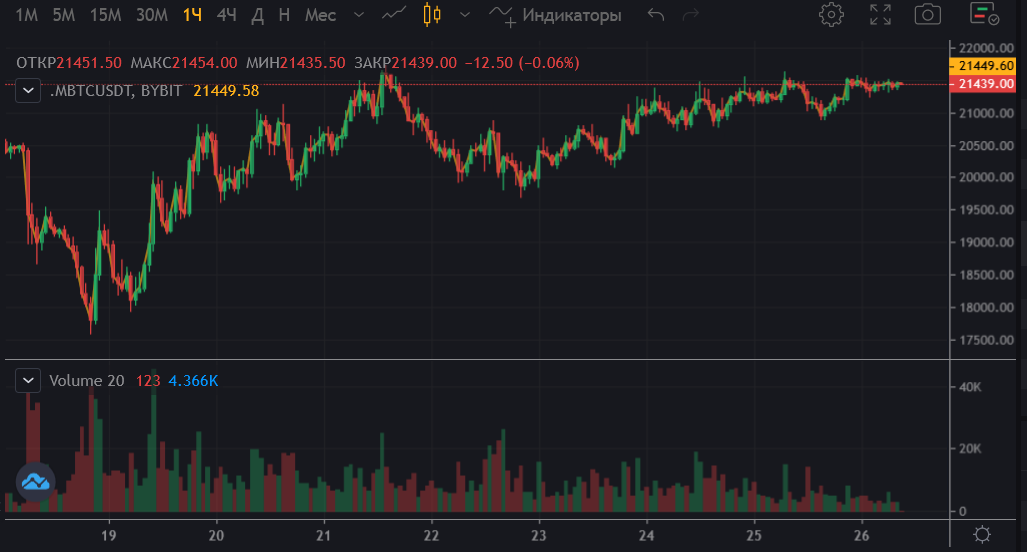Screen dimensions: 1027x552
Task: Open time axis settings gear
Action: (x=983, y=533)
